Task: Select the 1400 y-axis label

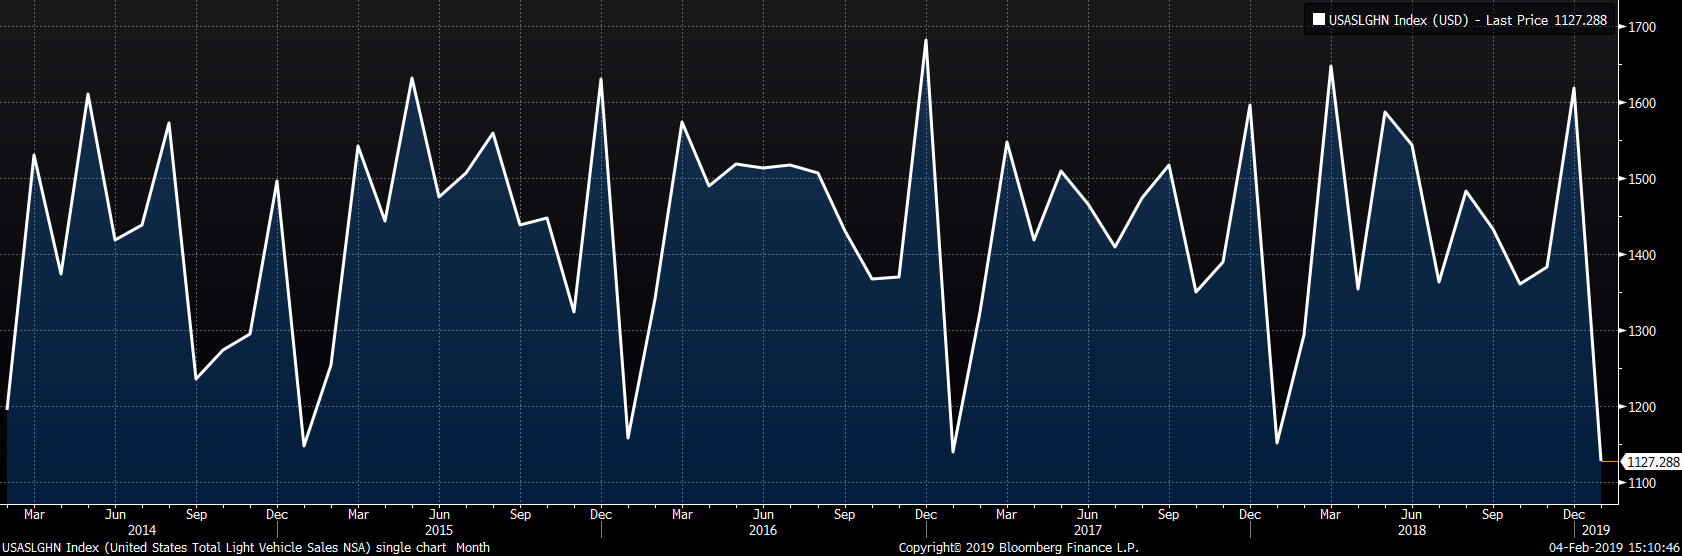Action: click(1643, 255)
